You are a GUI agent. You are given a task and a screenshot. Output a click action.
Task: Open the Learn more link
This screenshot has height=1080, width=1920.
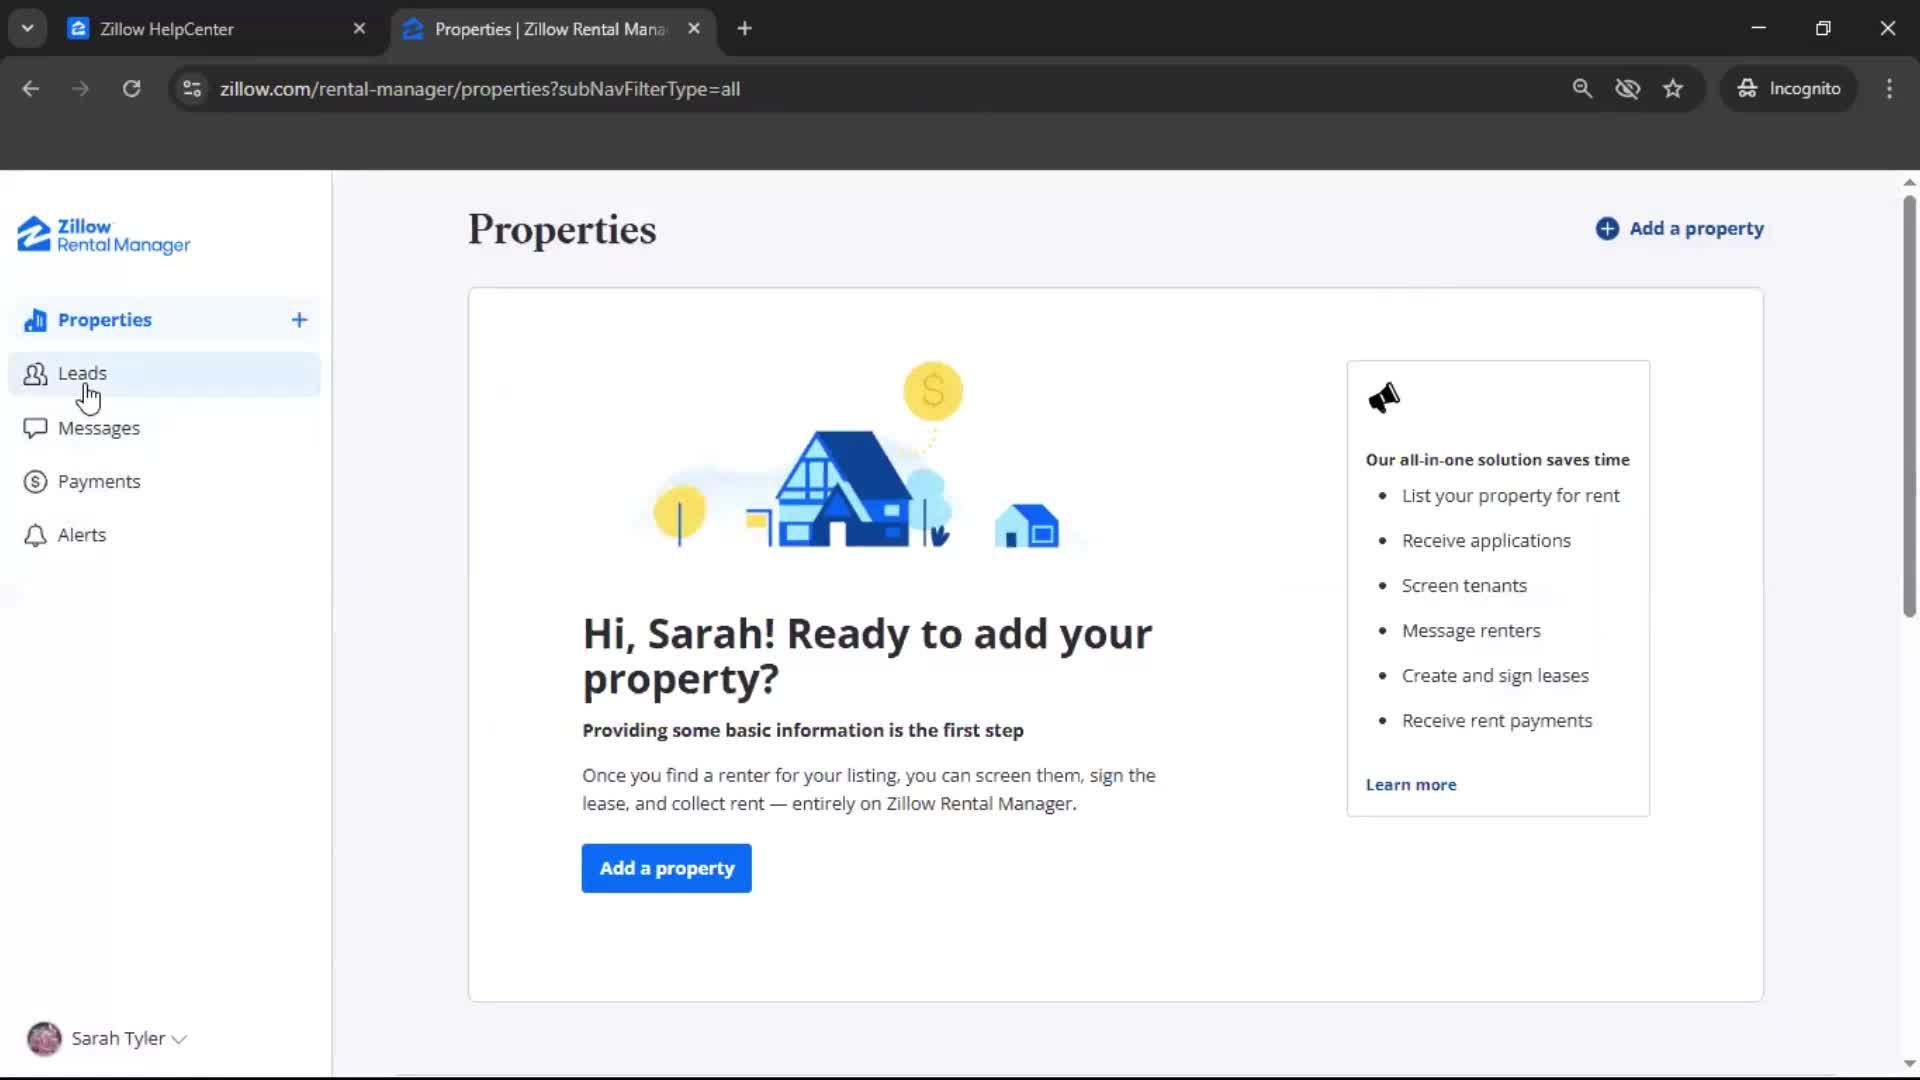(1410, 784)
